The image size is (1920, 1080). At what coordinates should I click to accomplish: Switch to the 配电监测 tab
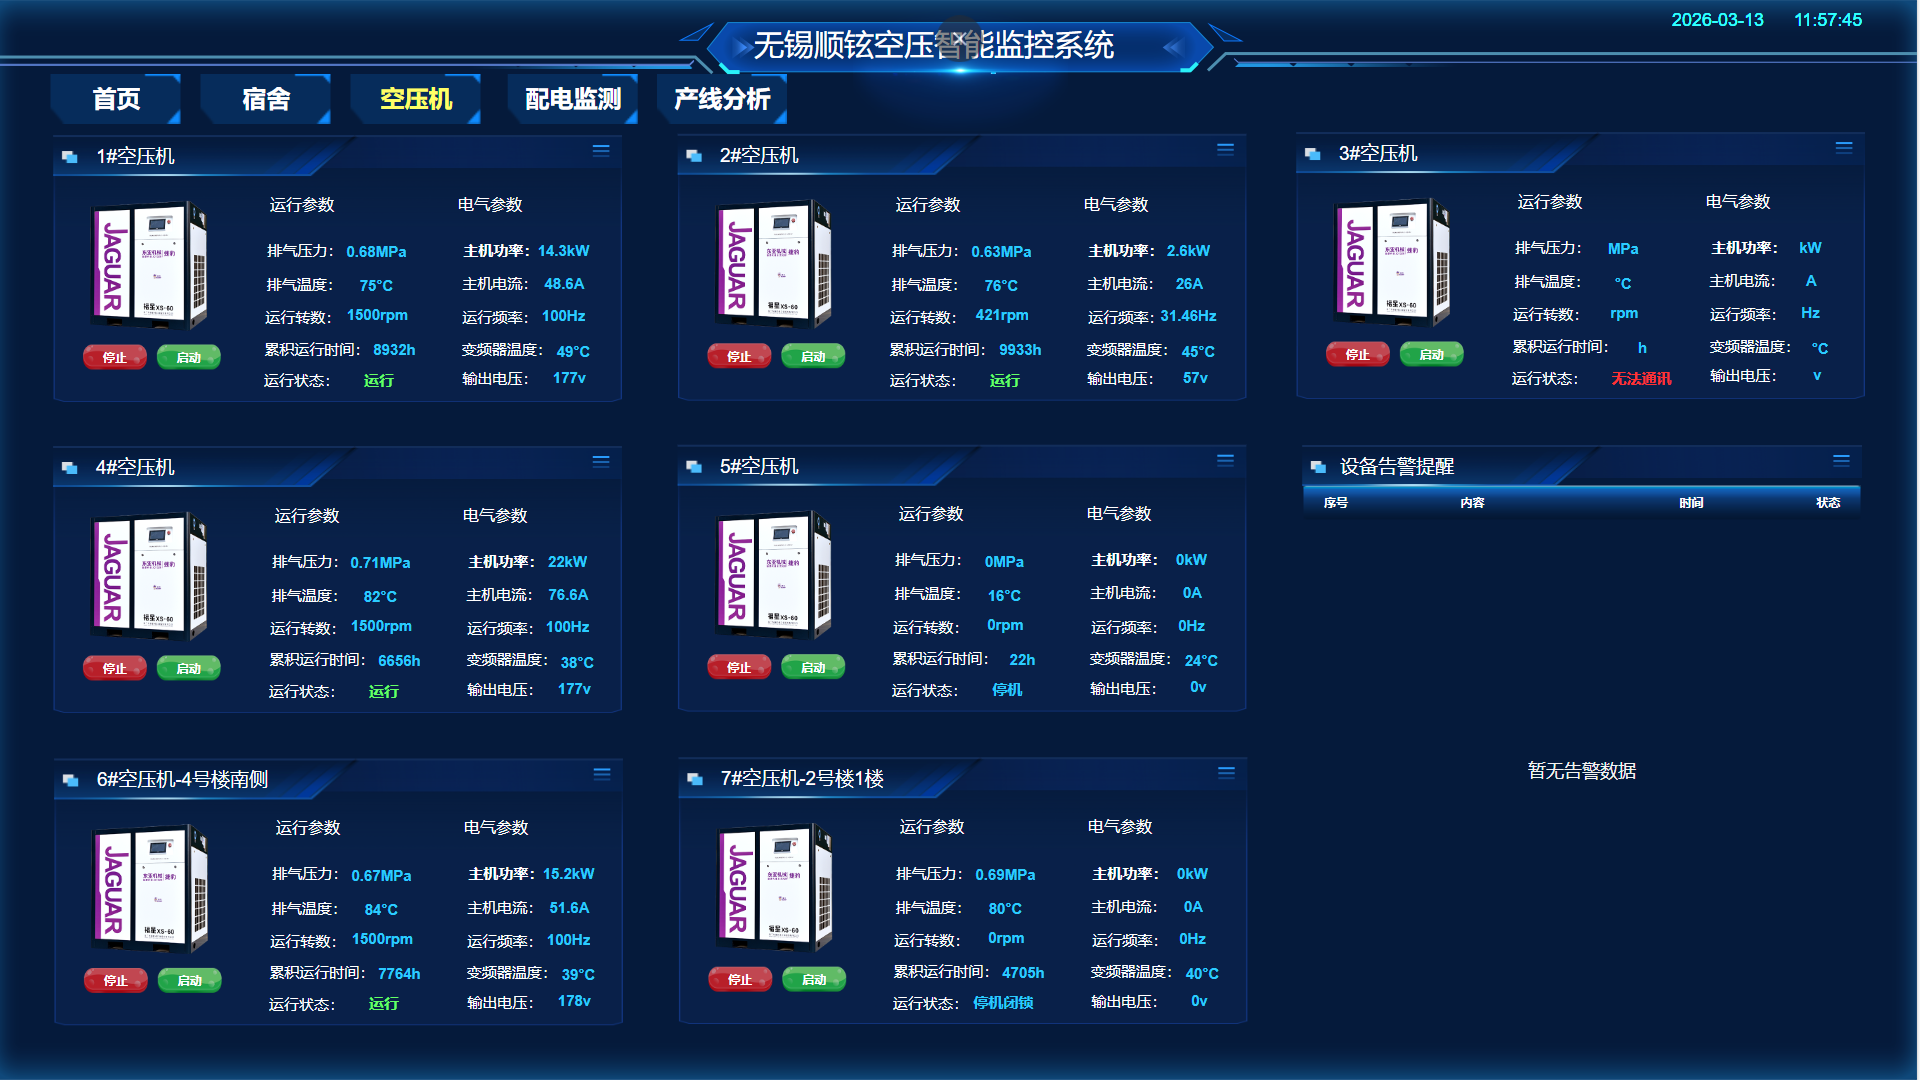pos(572,99)
